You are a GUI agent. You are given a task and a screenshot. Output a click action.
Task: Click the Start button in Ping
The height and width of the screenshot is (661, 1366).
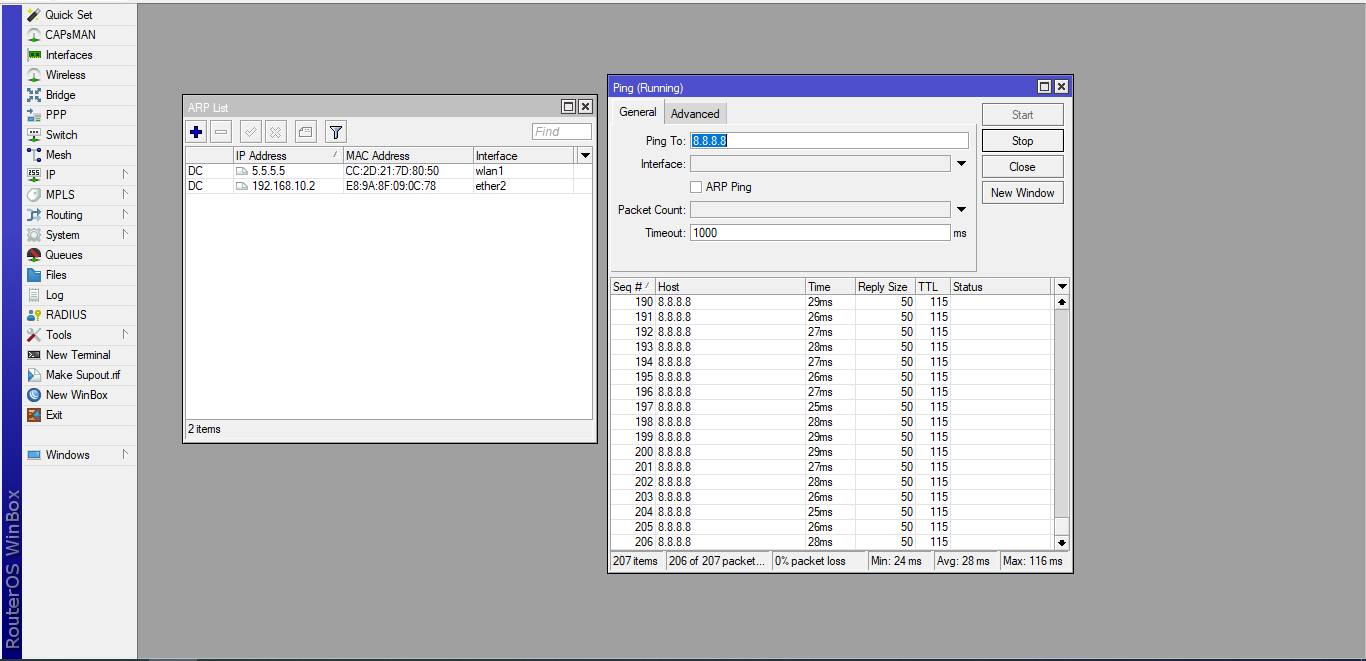click(1022, 115)
